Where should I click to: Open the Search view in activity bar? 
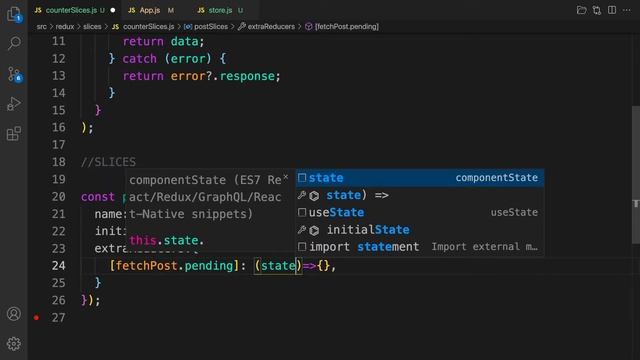point(14,43)
